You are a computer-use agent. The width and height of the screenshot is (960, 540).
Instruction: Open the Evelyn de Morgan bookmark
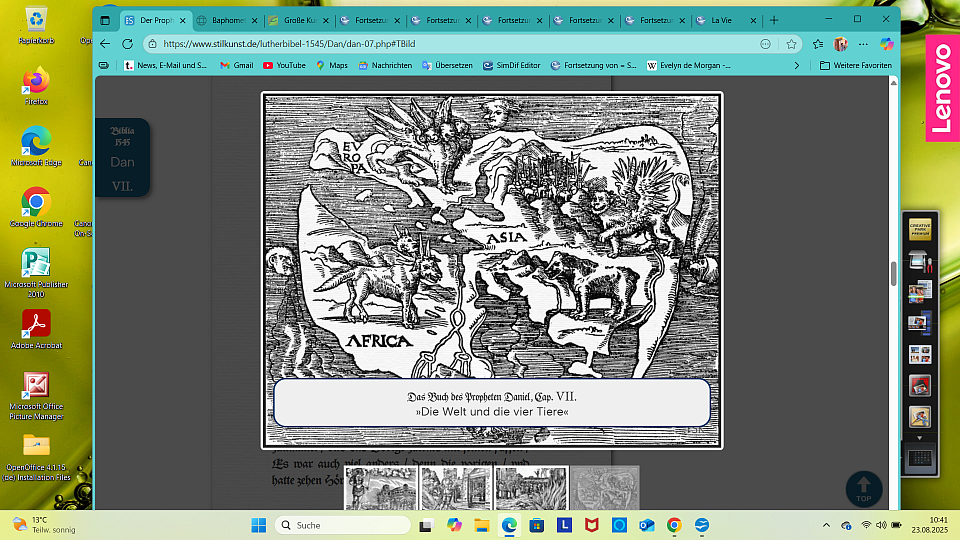pos(688,66)
